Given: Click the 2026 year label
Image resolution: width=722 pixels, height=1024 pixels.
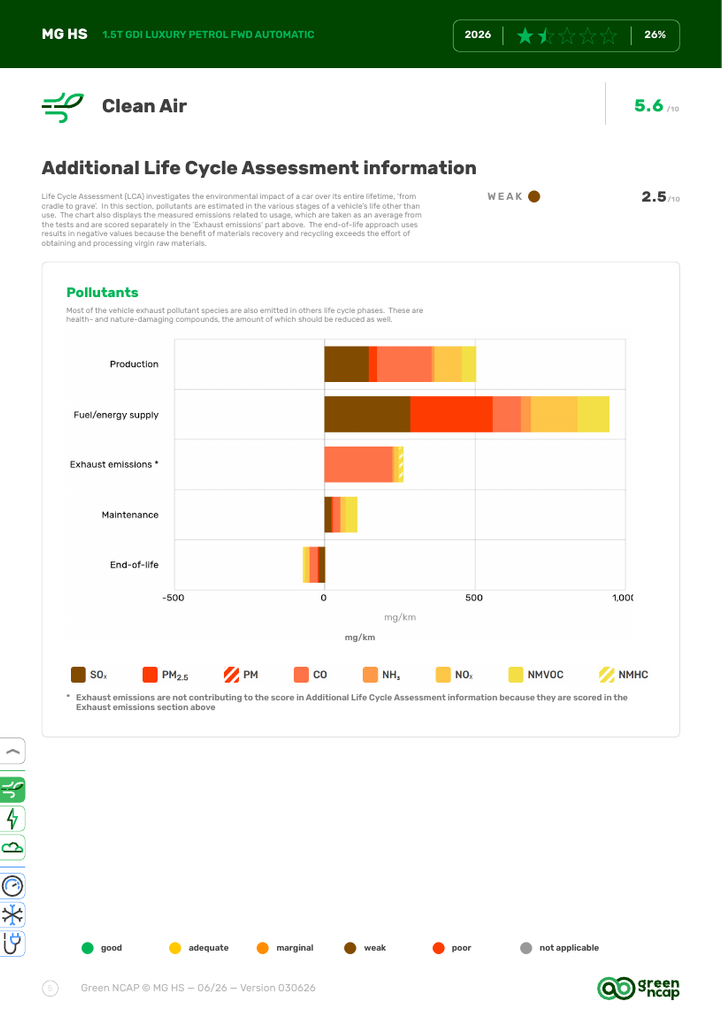Looking at the screenshot, I should [x=478, y=35].
